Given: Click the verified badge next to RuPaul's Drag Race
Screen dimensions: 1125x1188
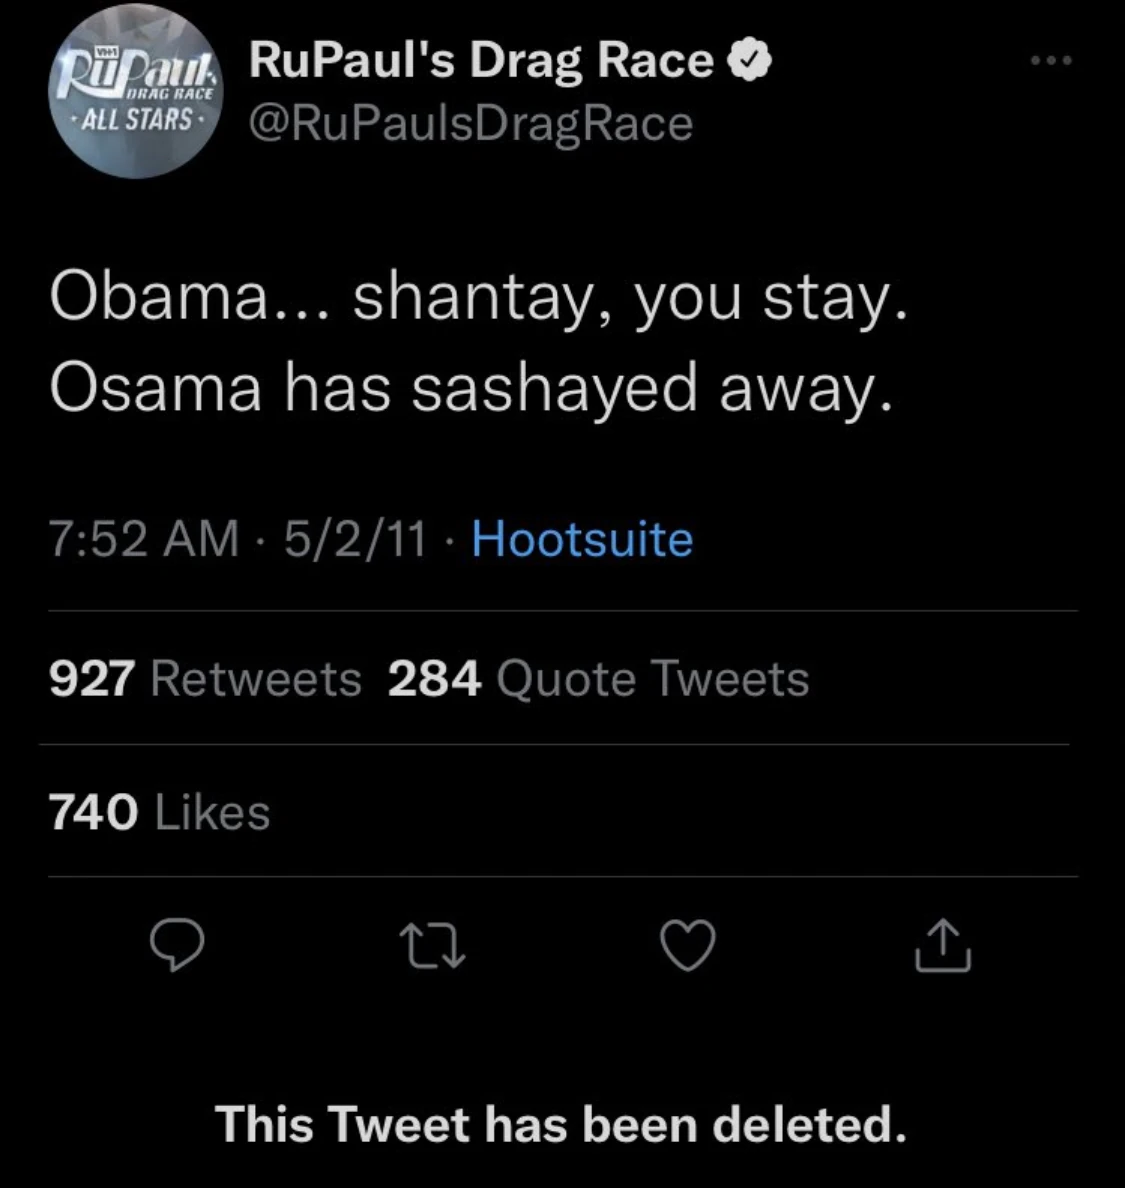Looking at the screenshot, I should 748,57.
